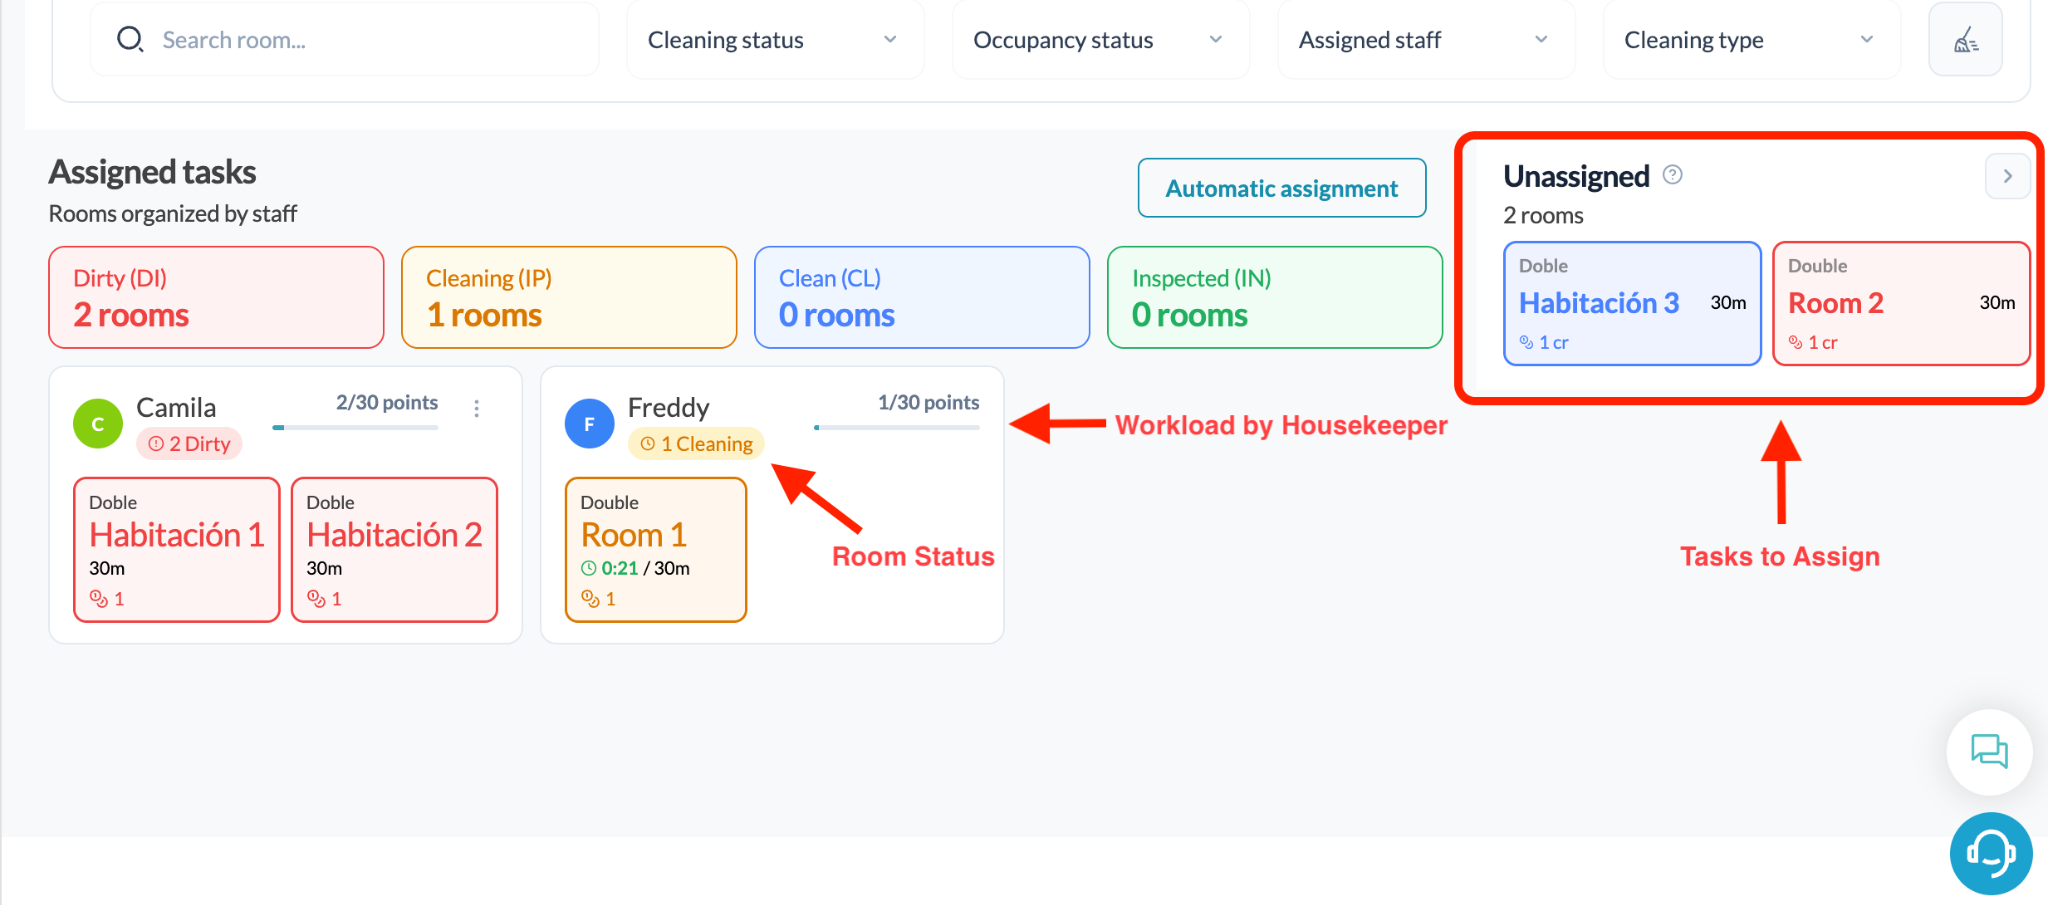Viewport: 2048px width, 905px height.
Task: Open the Cleaning status dropdown
Action: pos(775,40)
